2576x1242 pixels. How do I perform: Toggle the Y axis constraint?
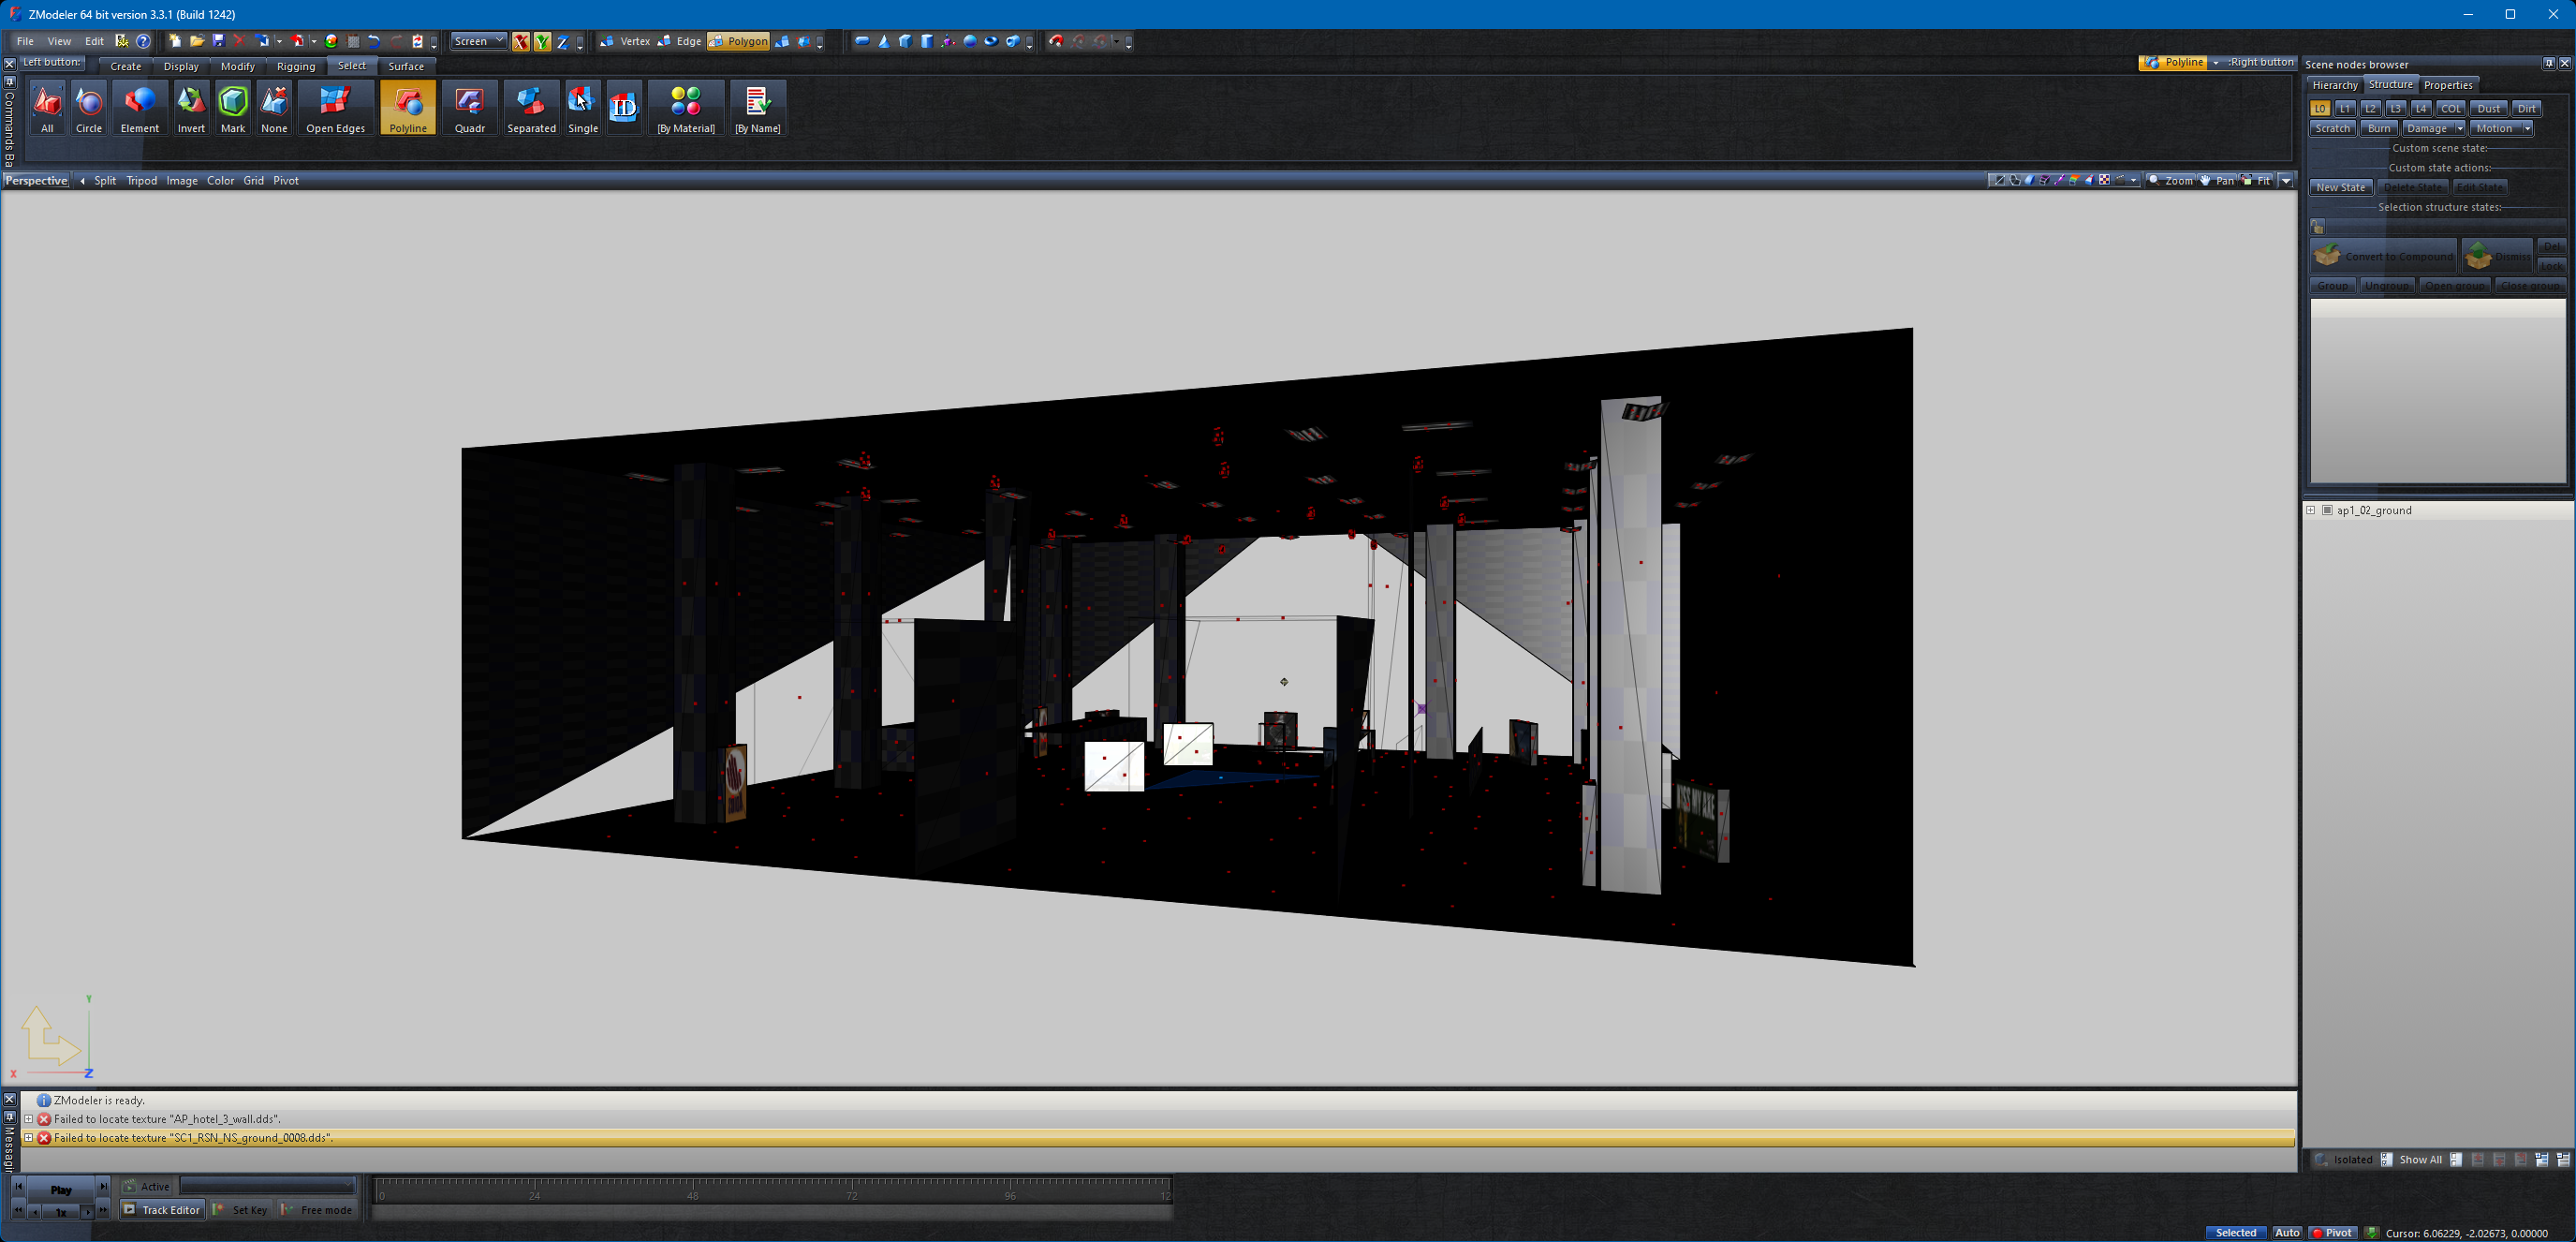tap(542, 42)
